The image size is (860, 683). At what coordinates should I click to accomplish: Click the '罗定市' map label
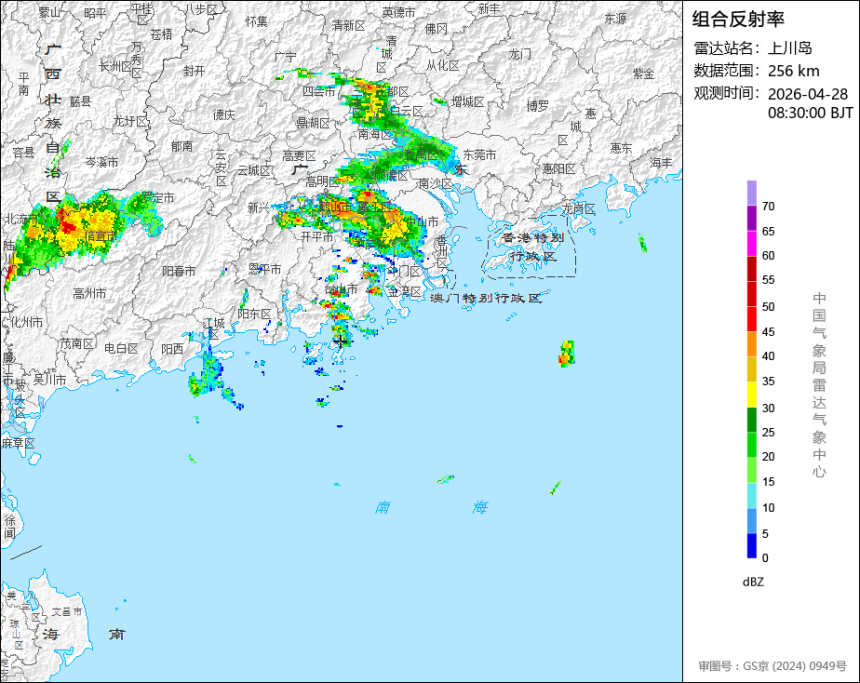(x=158, y=197)
